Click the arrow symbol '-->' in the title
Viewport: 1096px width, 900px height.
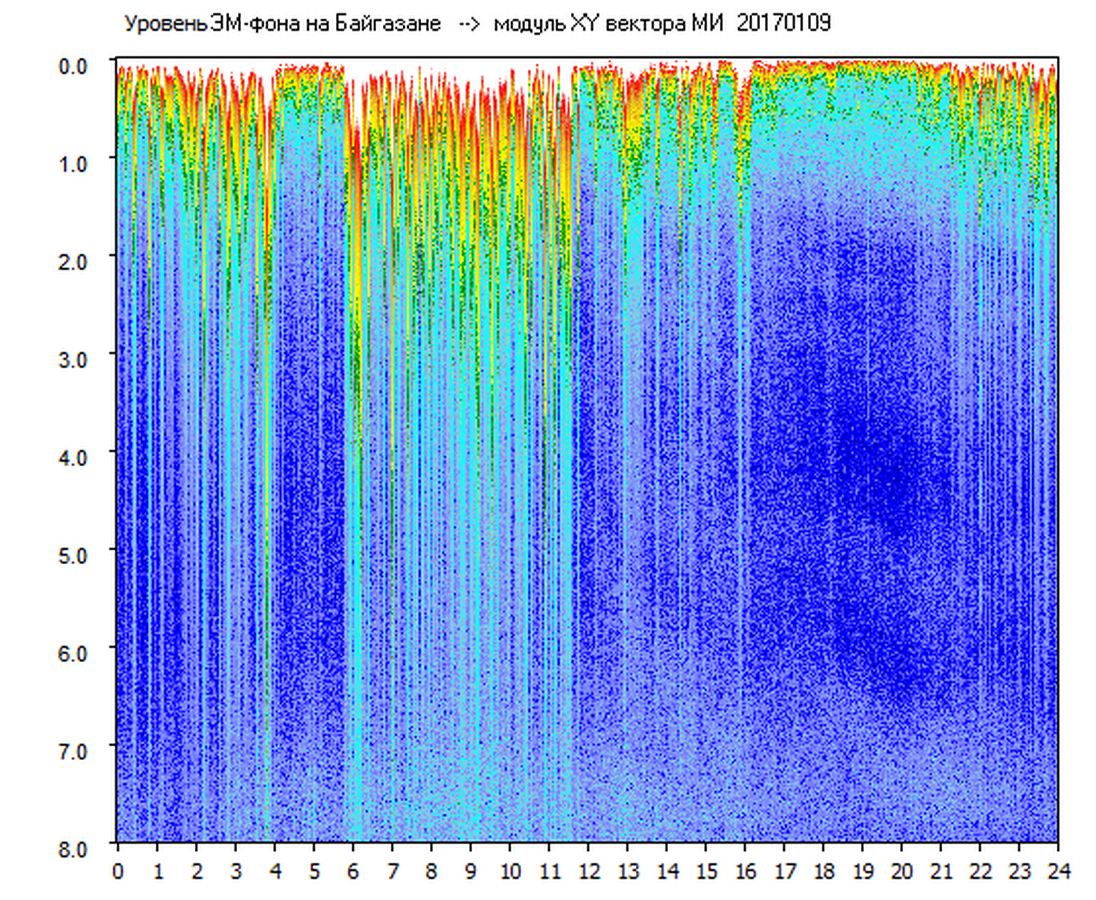click(468, 24)
